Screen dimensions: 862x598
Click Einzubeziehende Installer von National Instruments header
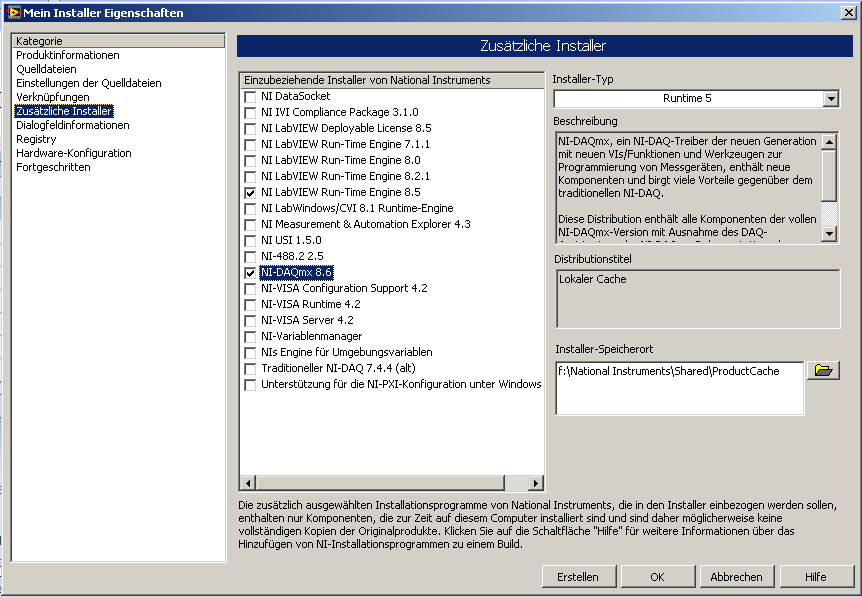click(392, 80)
